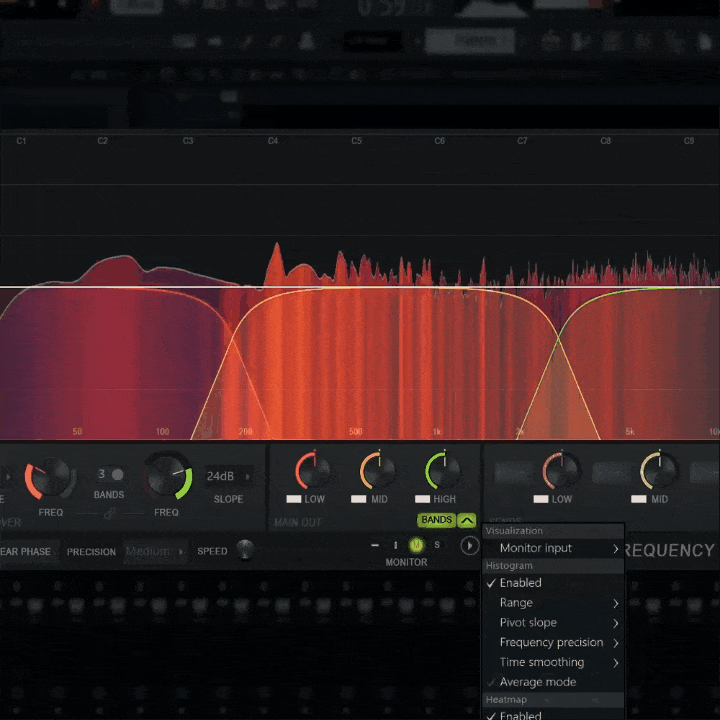Viewport: 720px width, 720px height.
Task: Click the crossover frequency link icon
Action: click(109, 514)
